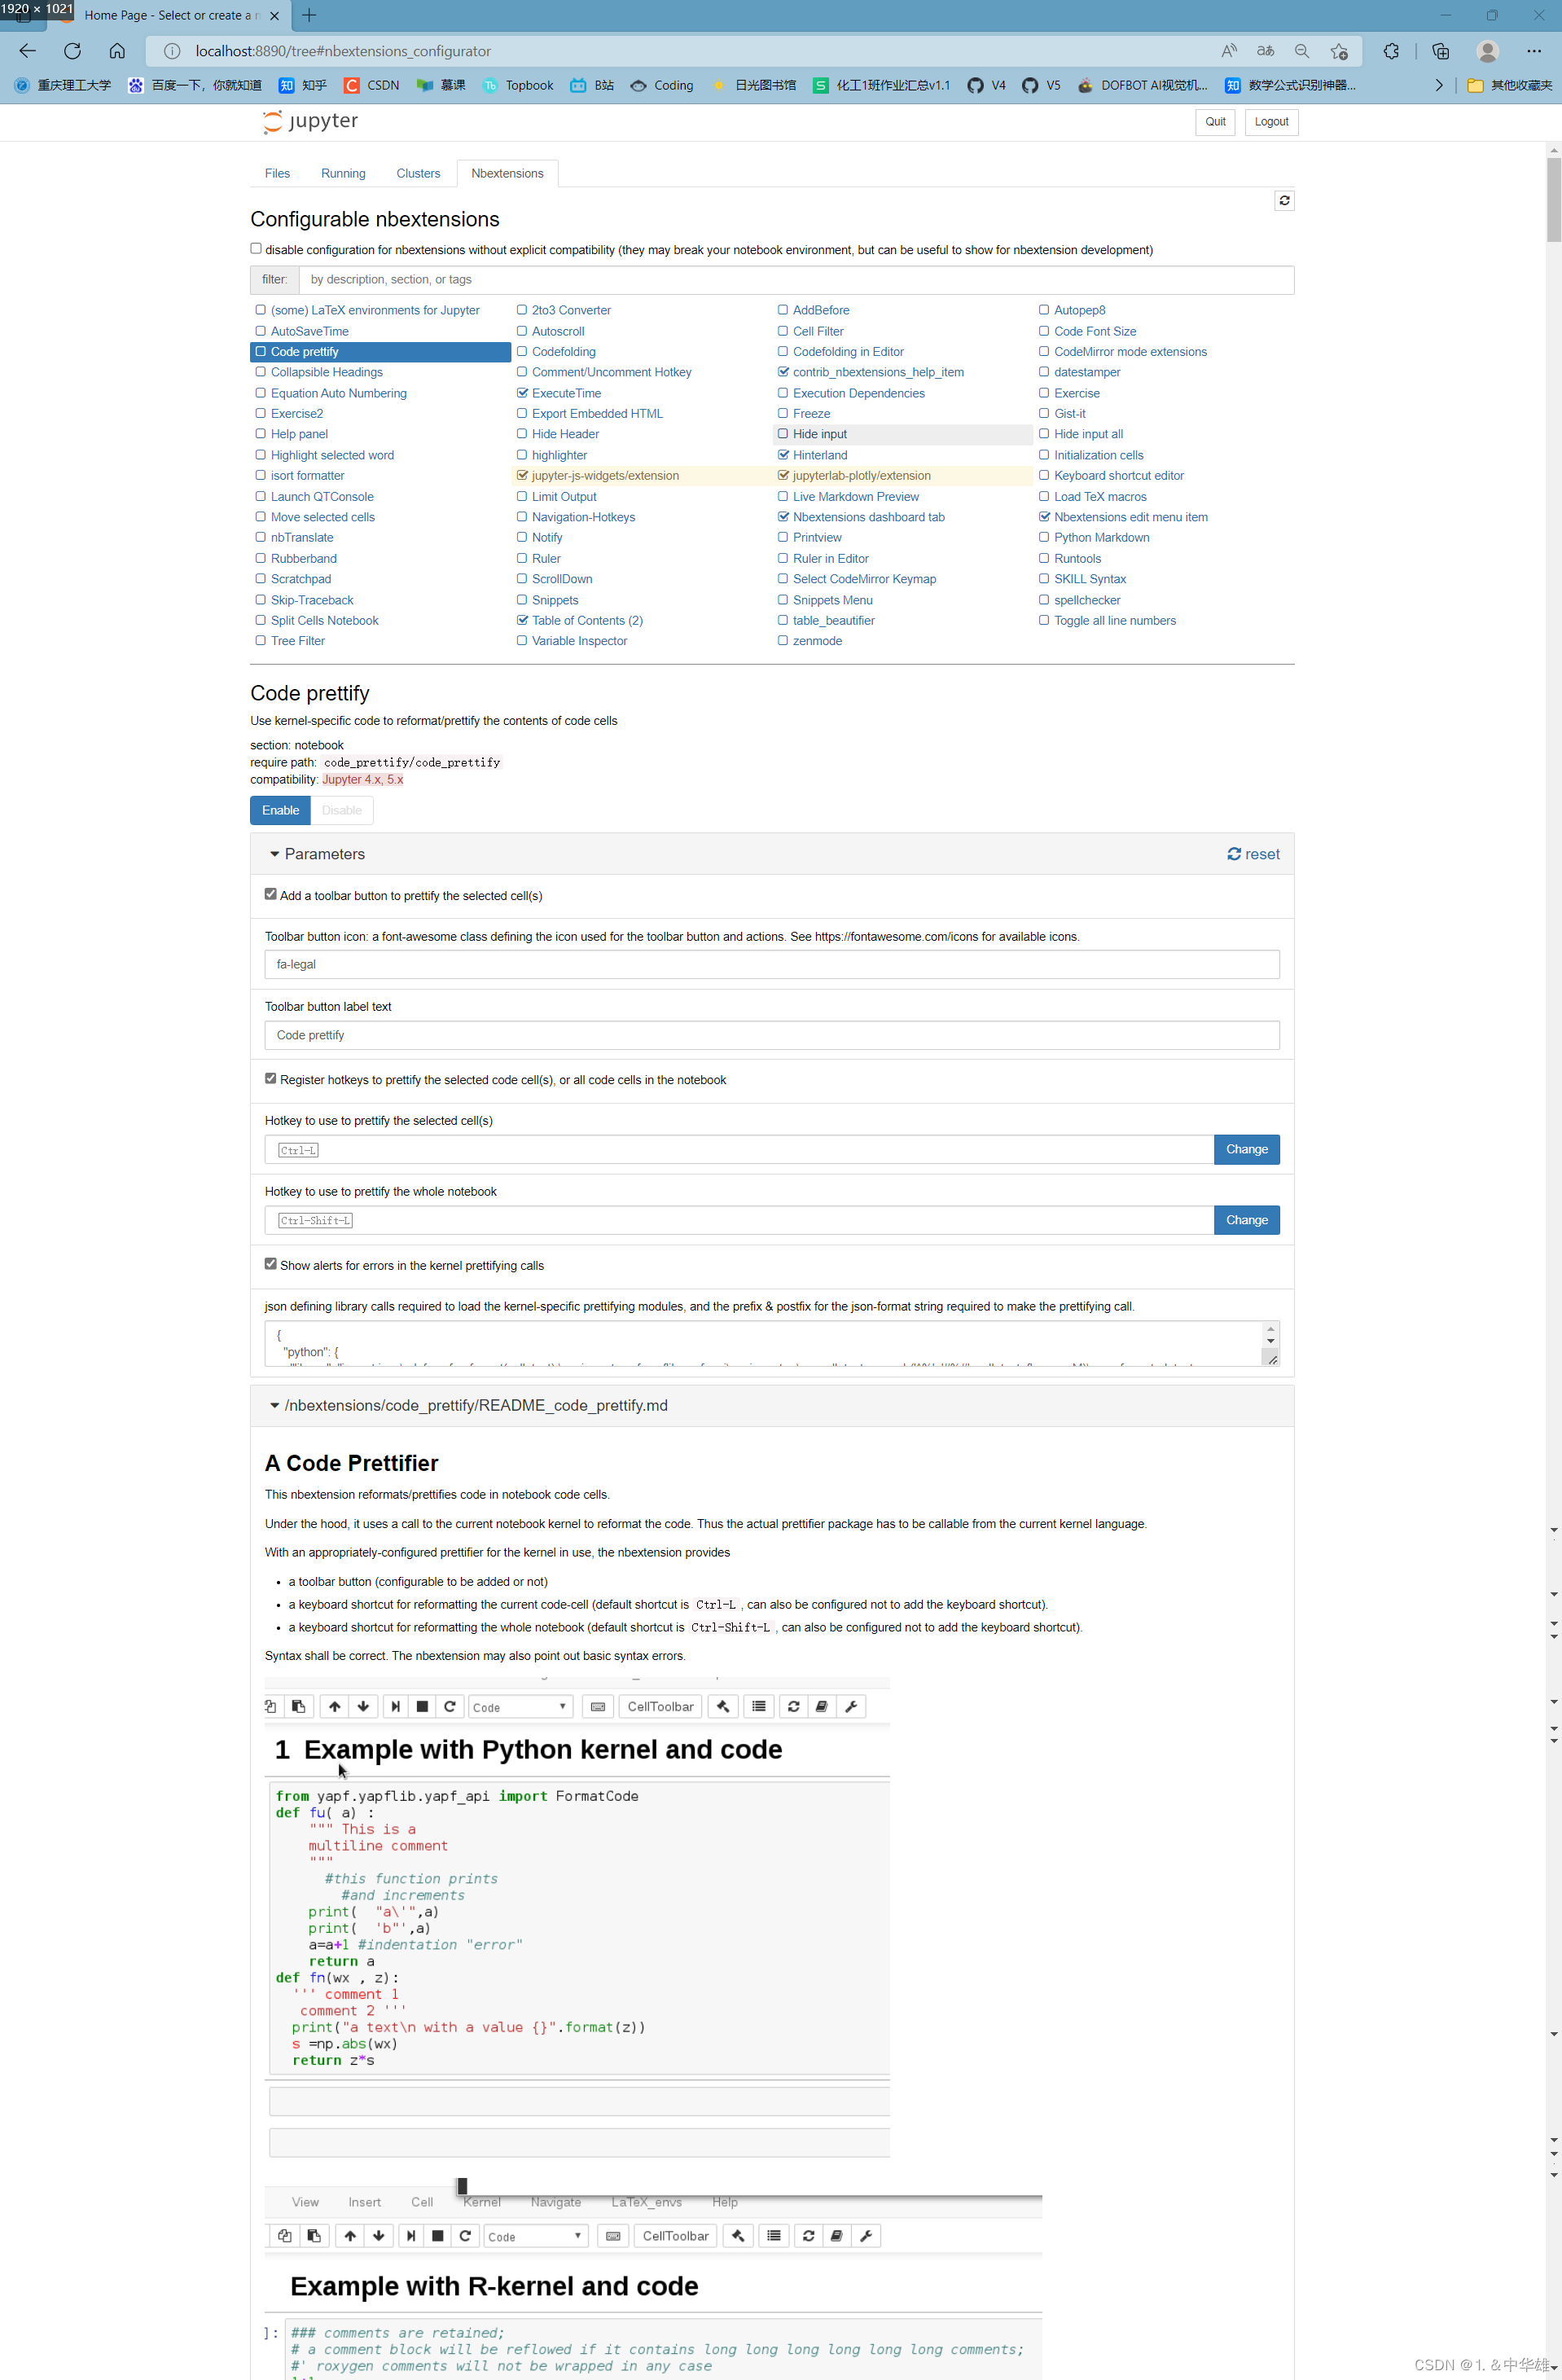Select the Hide input extension
Screen dimensions: 1562x2380
pos(902,434)
